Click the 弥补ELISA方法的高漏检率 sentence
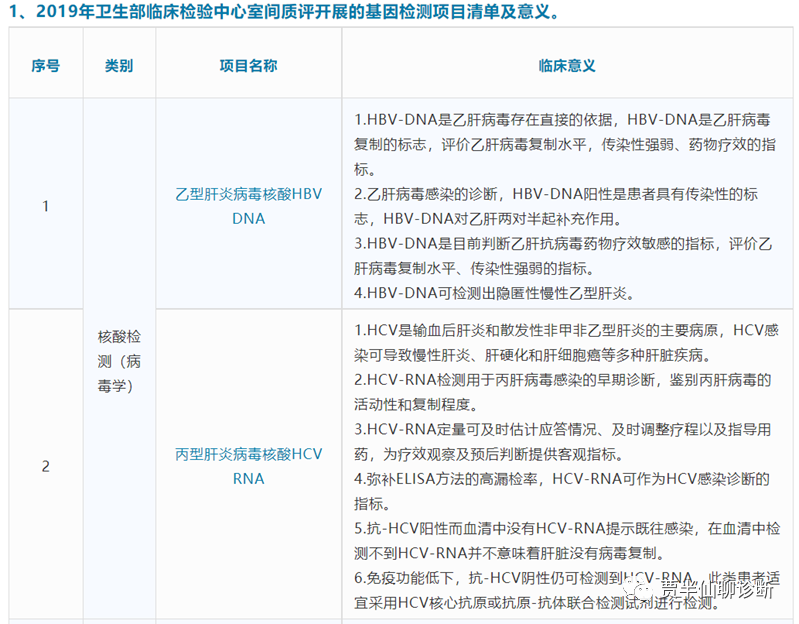 (x=450, y=479)
